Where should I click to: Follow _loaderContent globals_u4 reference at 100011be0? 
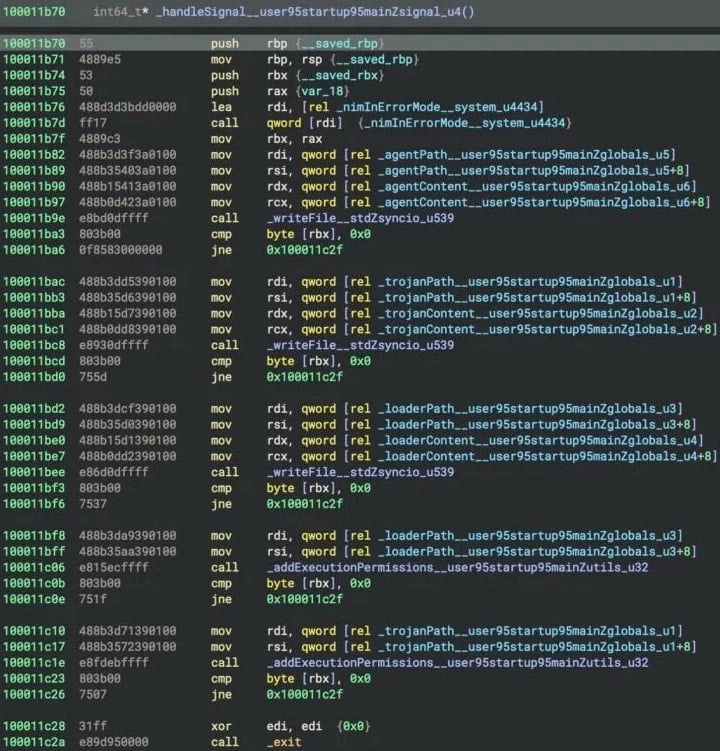[538, 440]
